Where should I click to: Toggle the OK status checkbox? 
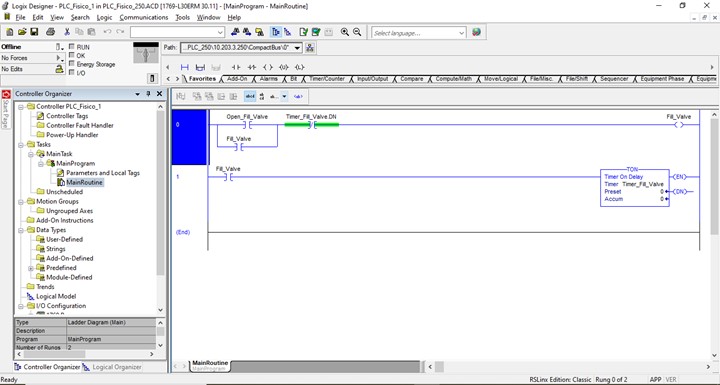point(71,55)
